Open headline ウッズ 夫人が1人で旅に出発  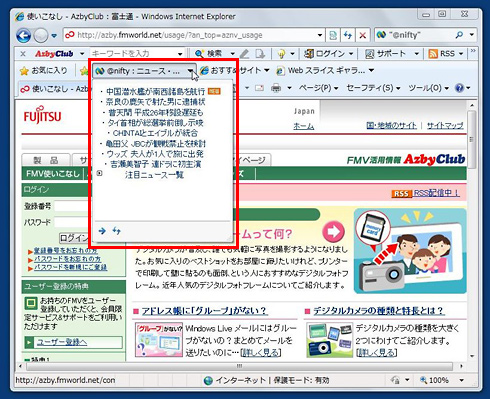coord(155,154)
